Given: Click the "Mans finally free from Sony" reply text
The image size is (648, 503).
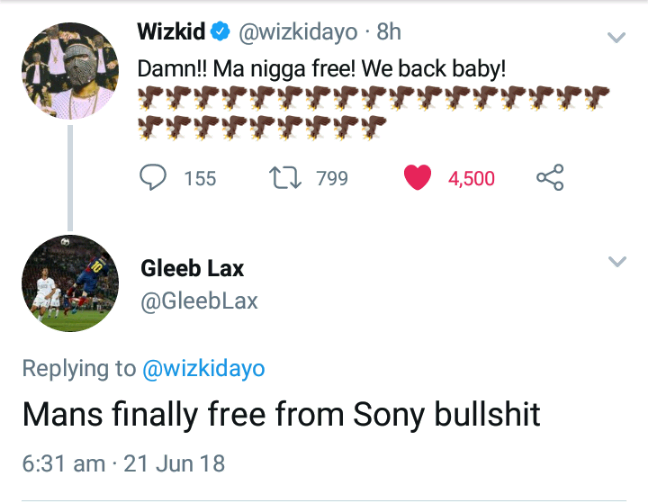Looking at the screenshot, I should 280,414.
